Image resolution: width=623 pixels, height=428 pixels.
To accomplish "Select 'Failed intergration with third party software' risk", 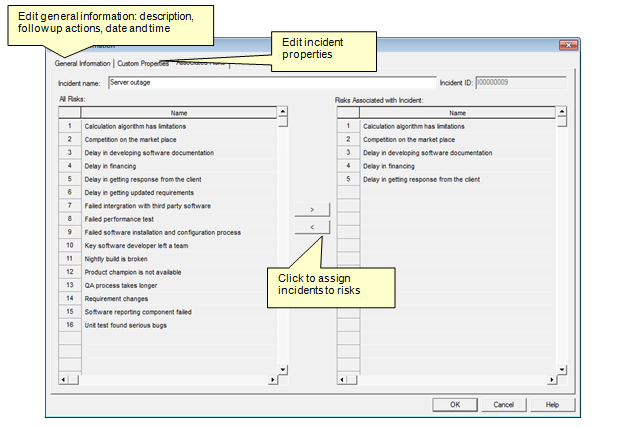I will (x=179, y=206).
